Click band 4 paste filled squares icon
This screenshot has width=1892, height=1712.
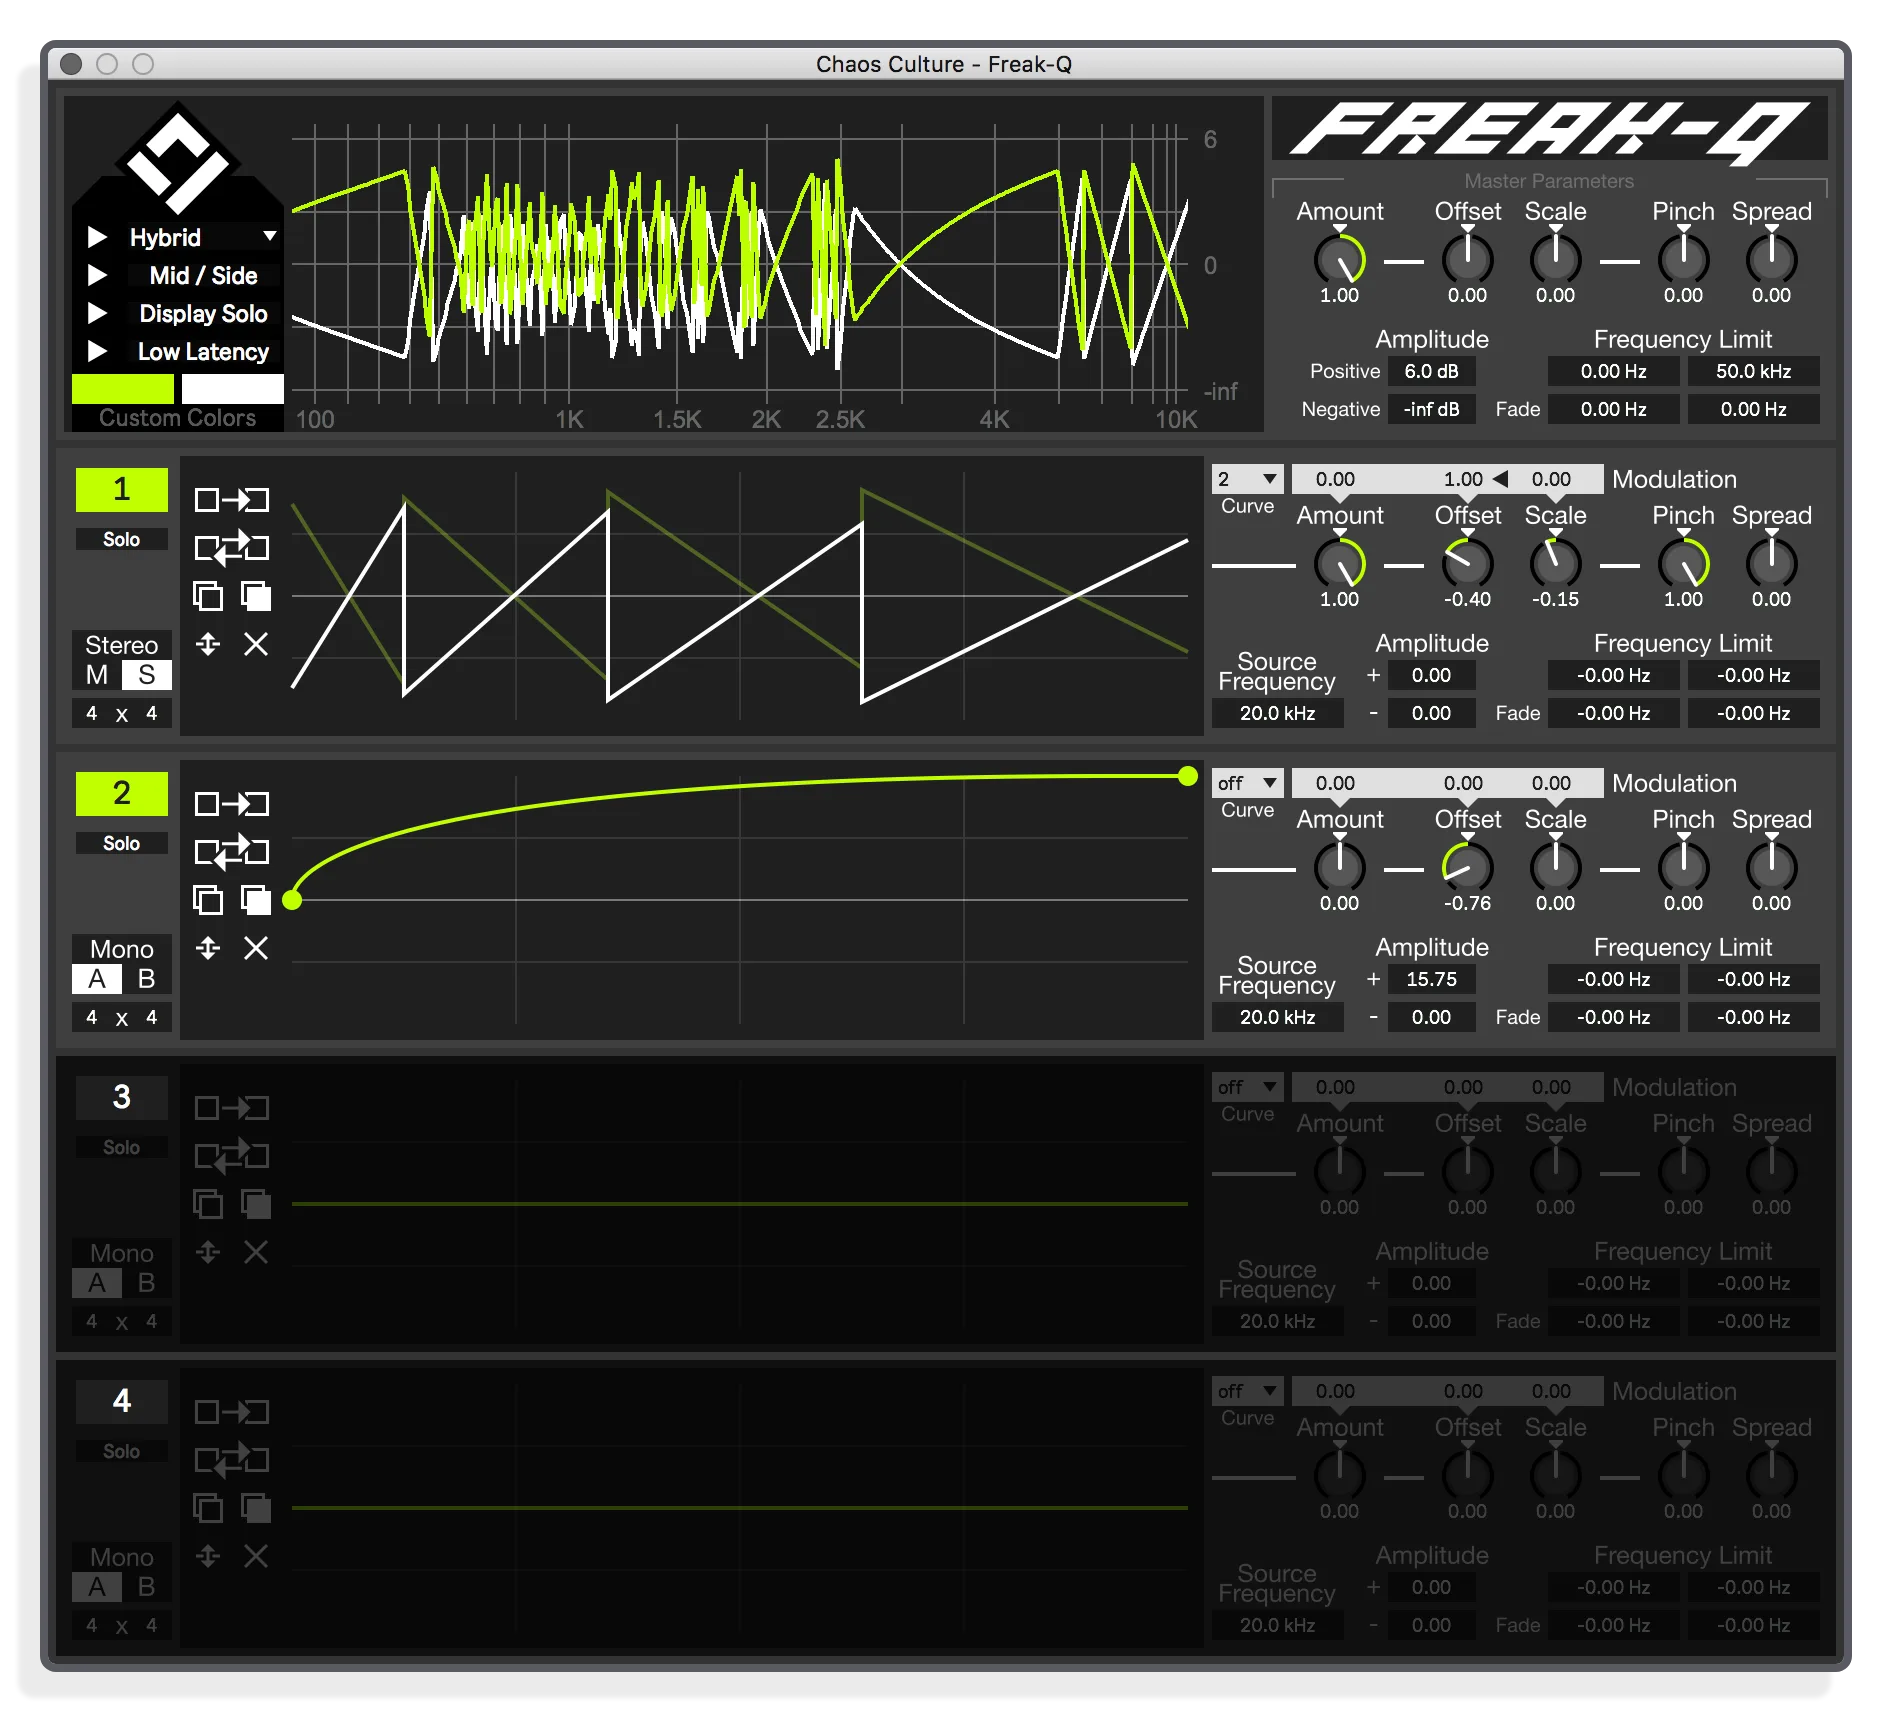coord(256,1508)
